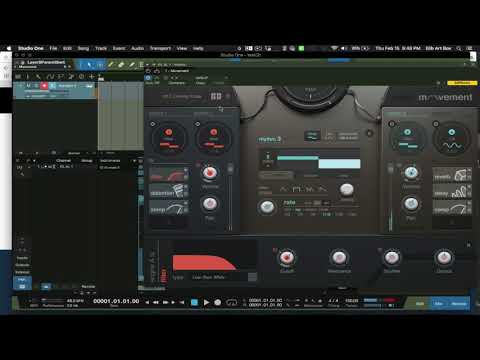Select the Paint tool in the toolbar

[132, 64]
